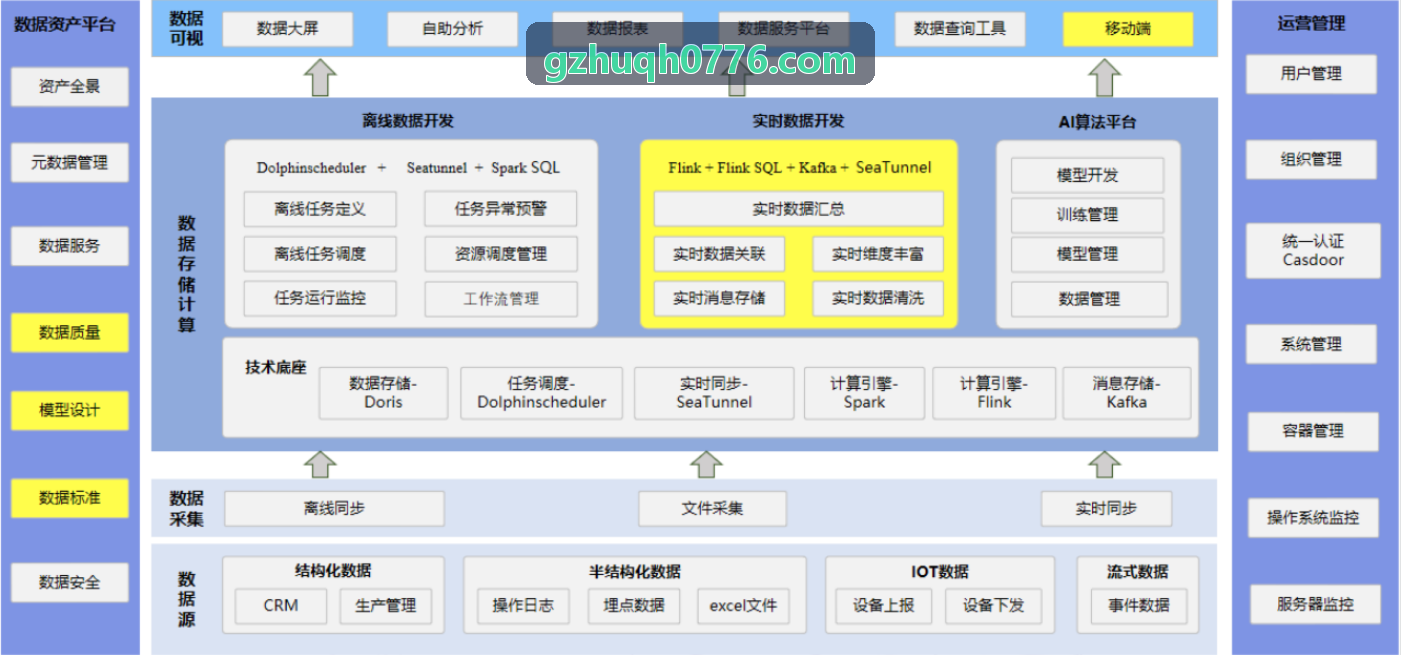Select the 统一认证 Casdoor box
Viewport: 1401px width, 655px height.
[1313, 251]
